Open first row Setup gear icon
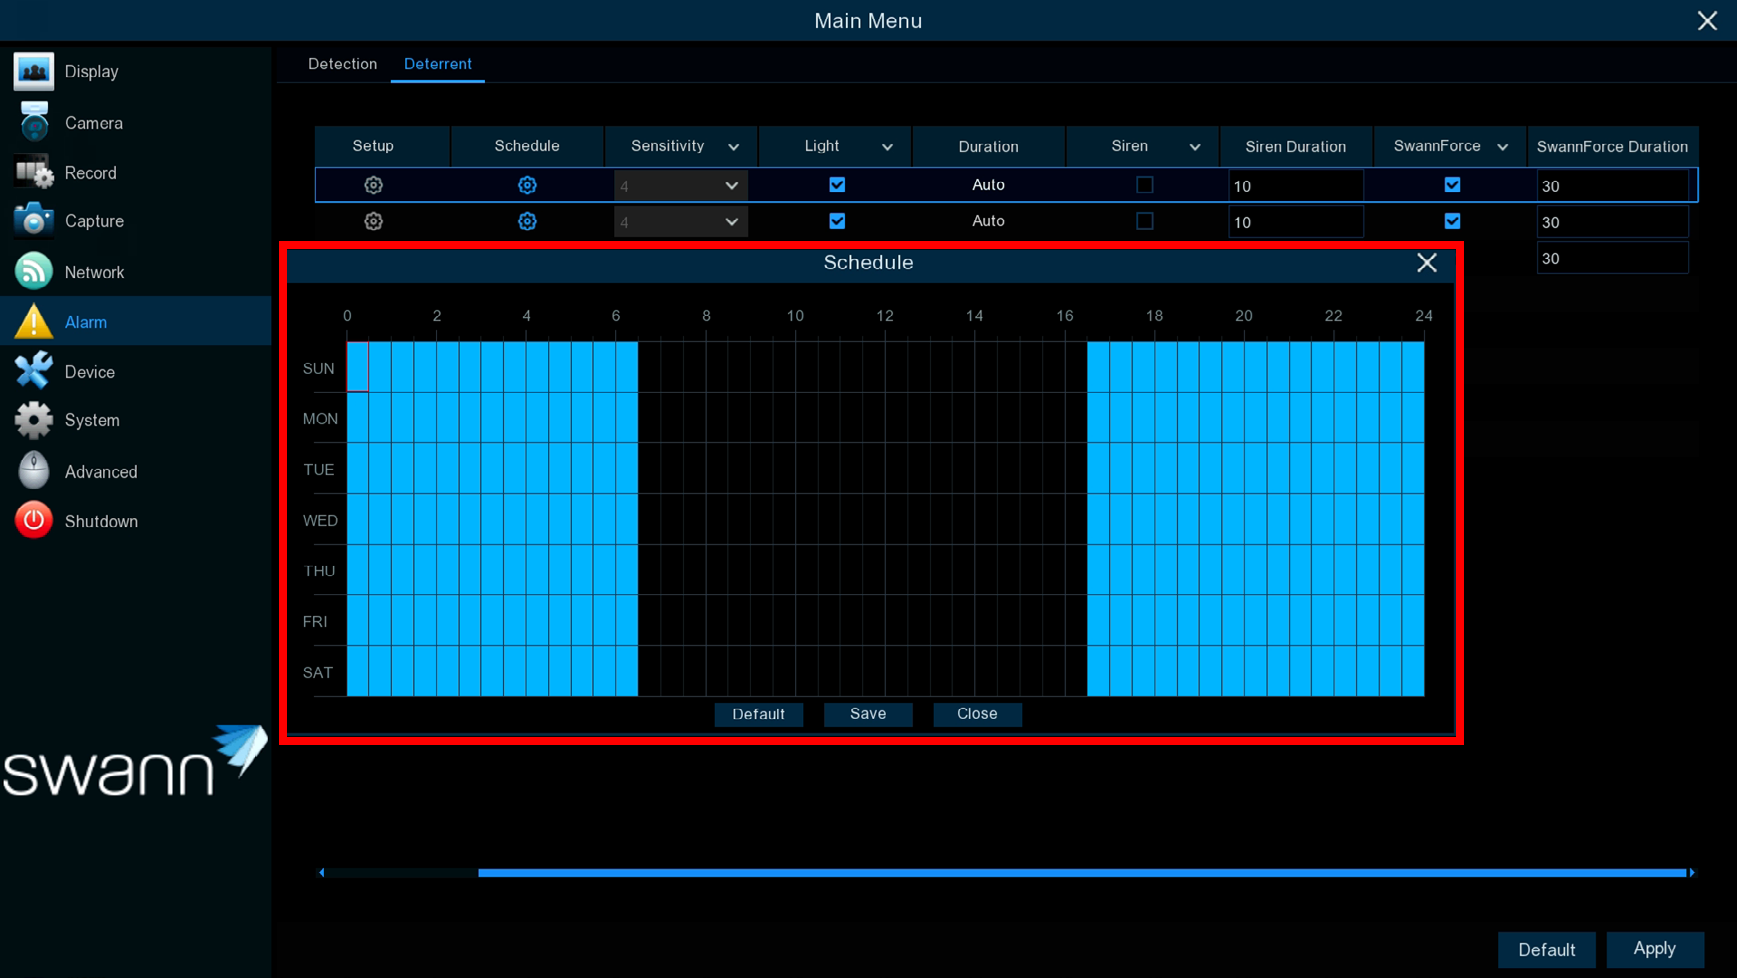Viewport: 1737px width, 978px height. point(373,185)
